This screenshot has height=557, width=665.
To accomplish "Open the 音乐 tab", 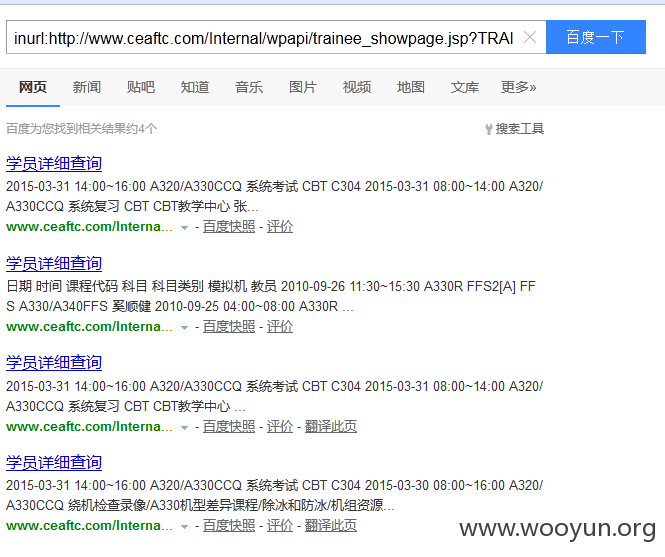I will pos(249,87).
